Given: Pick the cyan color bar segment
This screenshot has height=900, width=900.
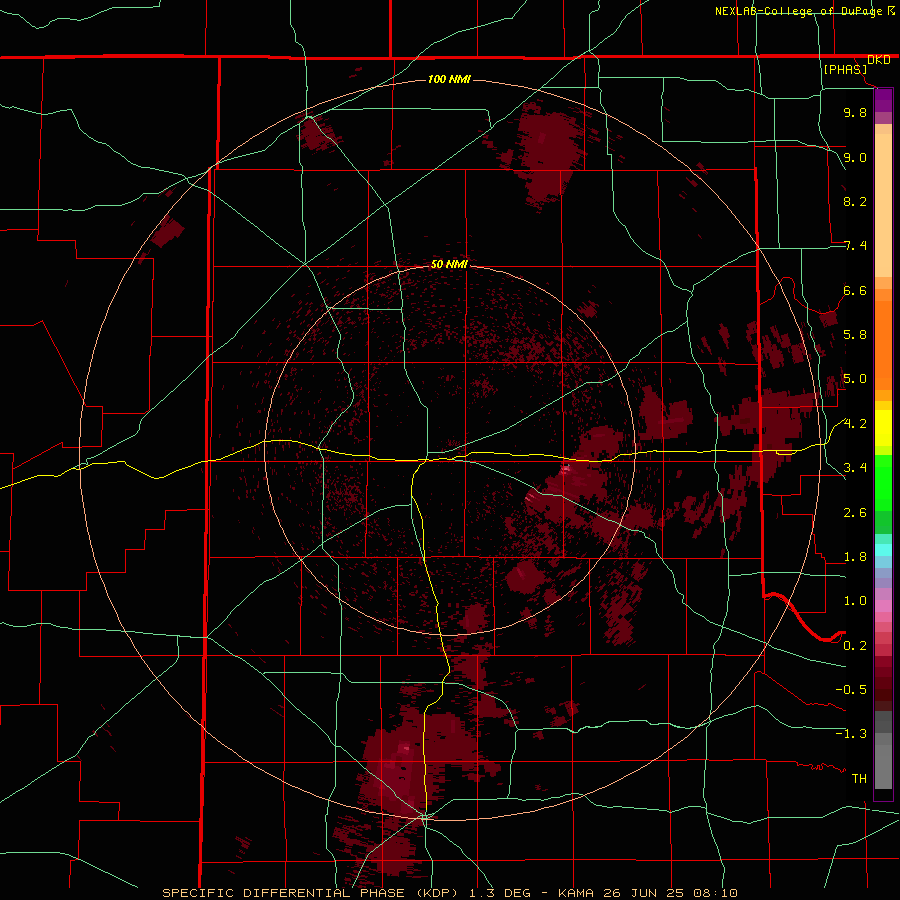Looking at the screenshot, I should pos(883,550).
